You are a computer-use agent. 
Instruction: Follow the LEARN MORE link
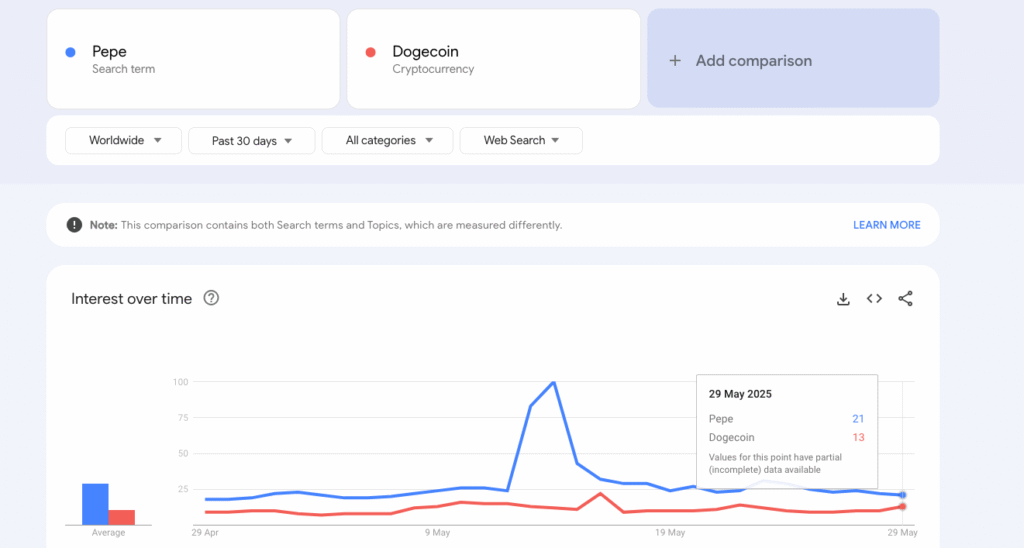pos(886,225)
